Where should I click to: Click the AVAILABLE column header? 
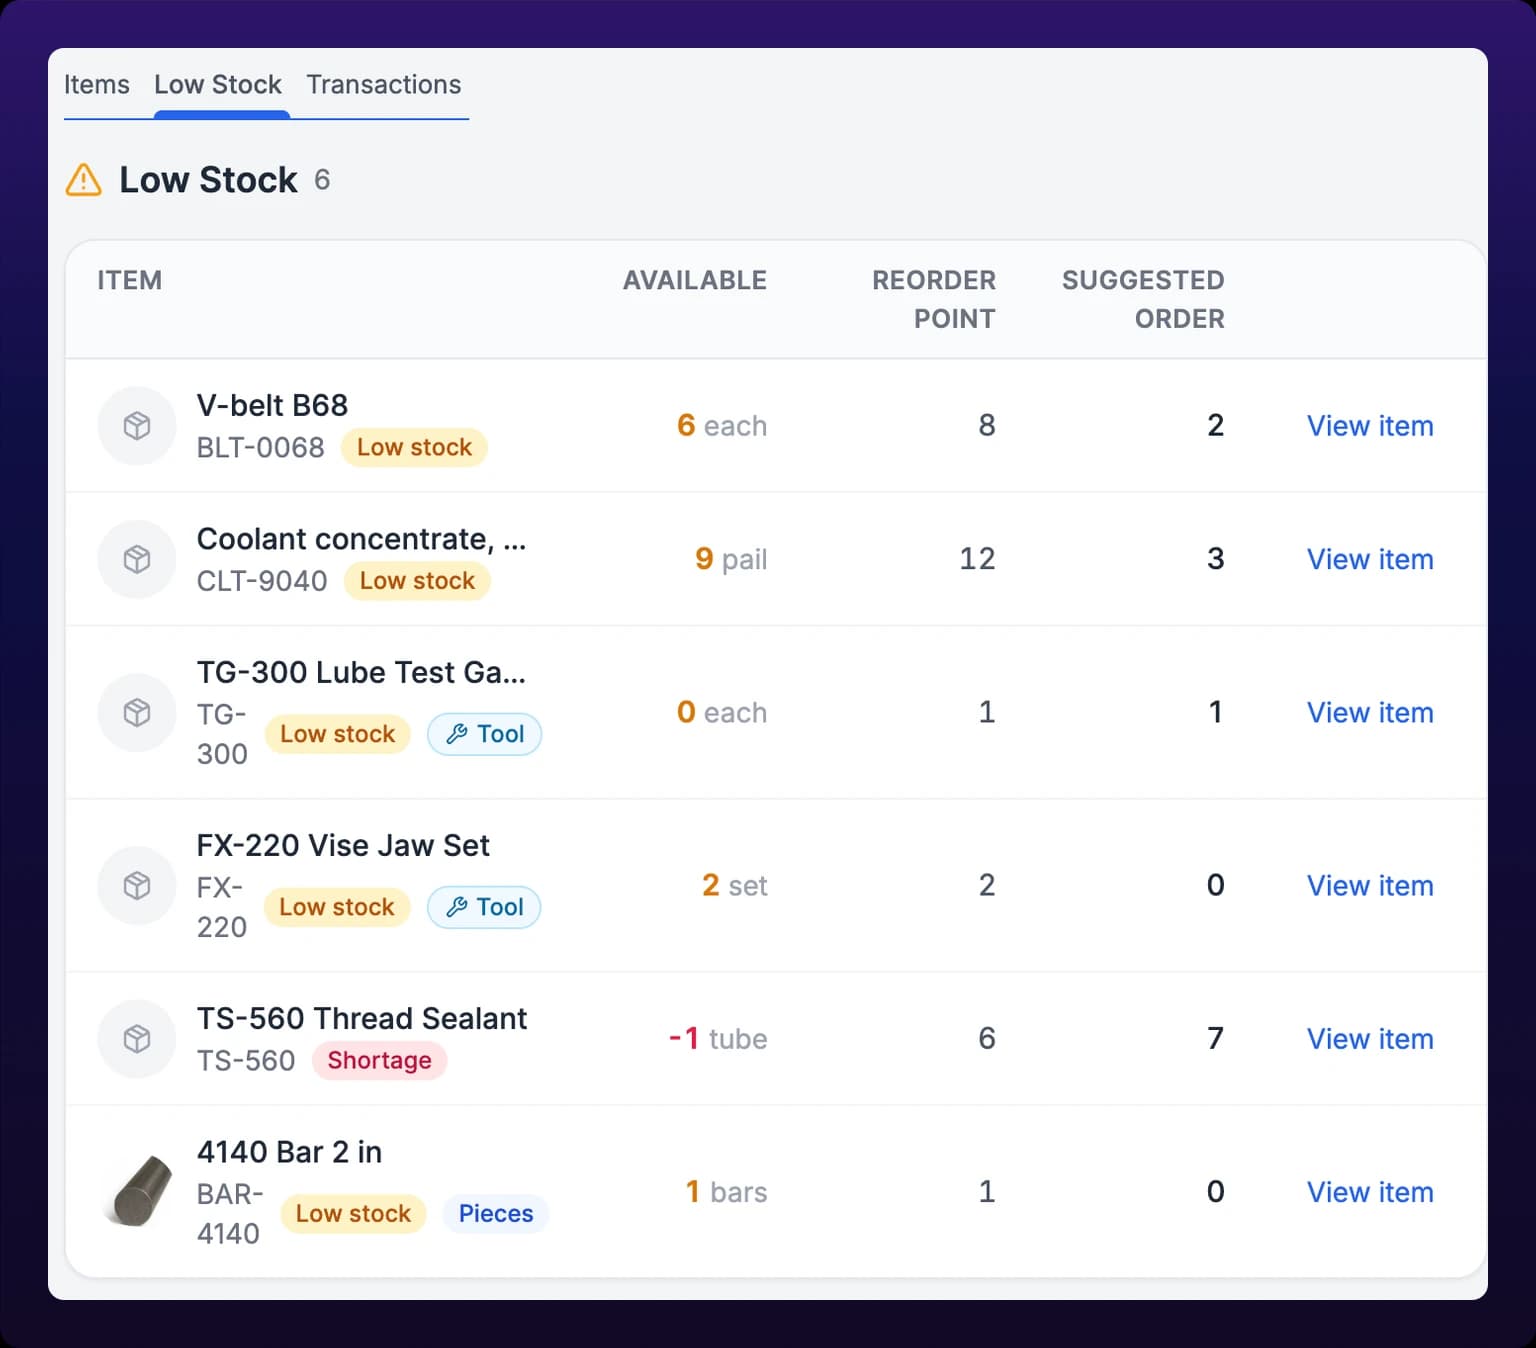[x=695, y=280]
